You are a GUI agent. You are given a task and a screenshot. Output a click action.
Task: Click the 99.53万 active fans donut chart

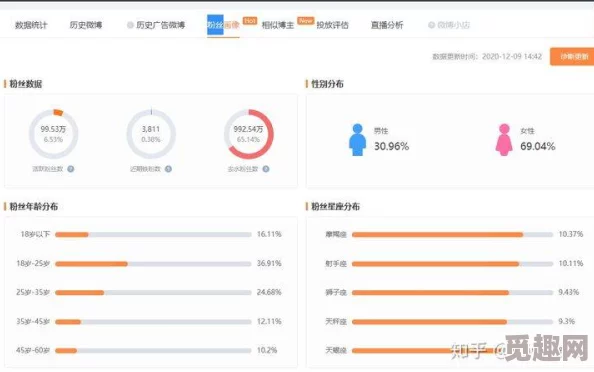point(53,134)
